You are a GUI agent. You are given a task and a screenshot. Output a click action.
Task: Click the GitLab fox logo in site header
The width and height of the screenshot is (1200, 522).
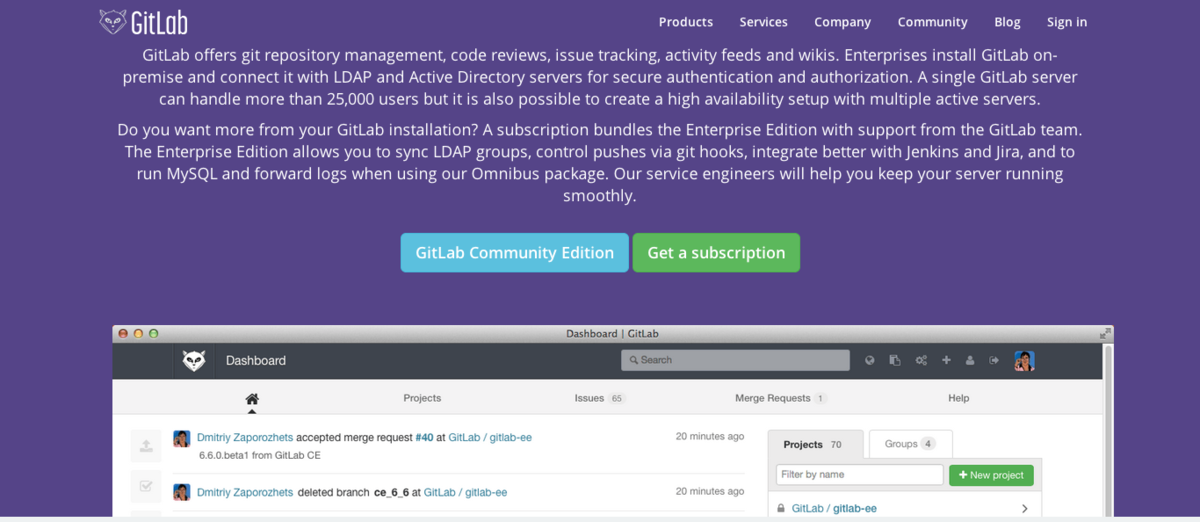pyautogui.click(x=113, y=21)
